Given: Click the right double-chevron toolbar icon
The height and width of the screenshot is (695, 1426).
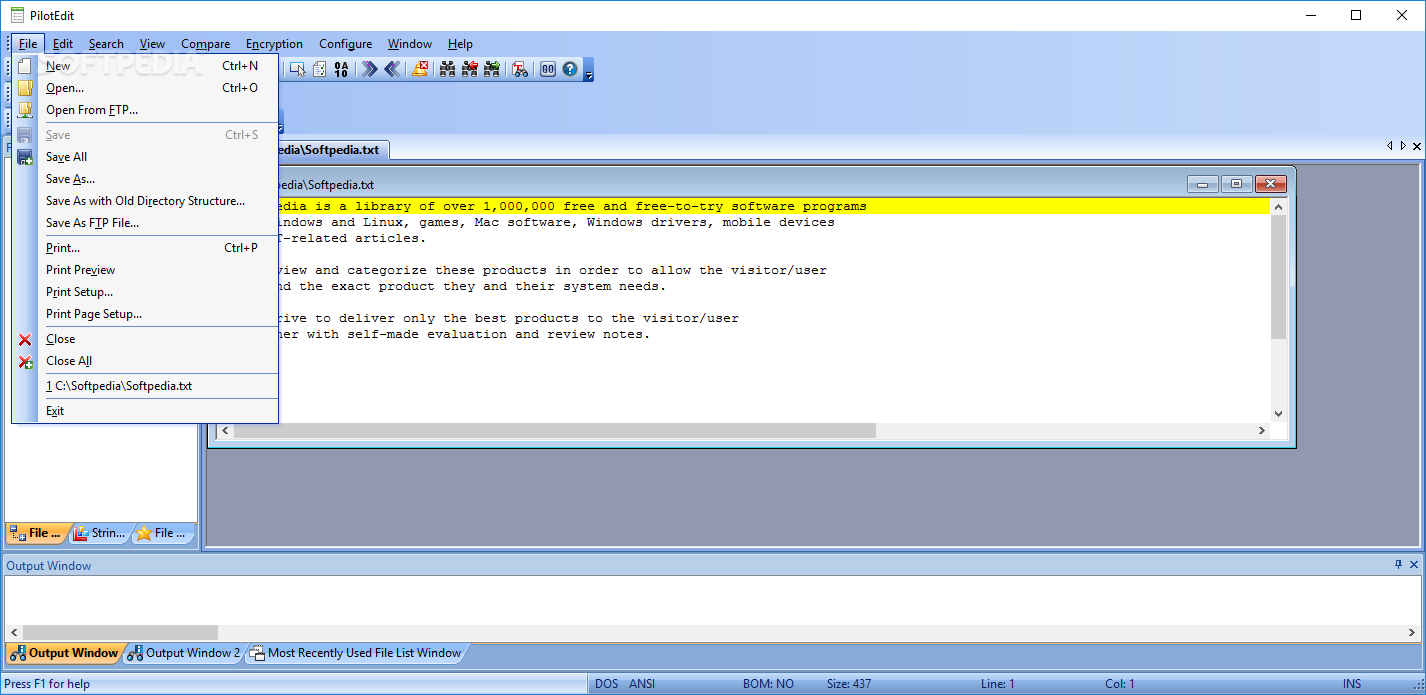Looking at the screenshot, I should 370,69.
